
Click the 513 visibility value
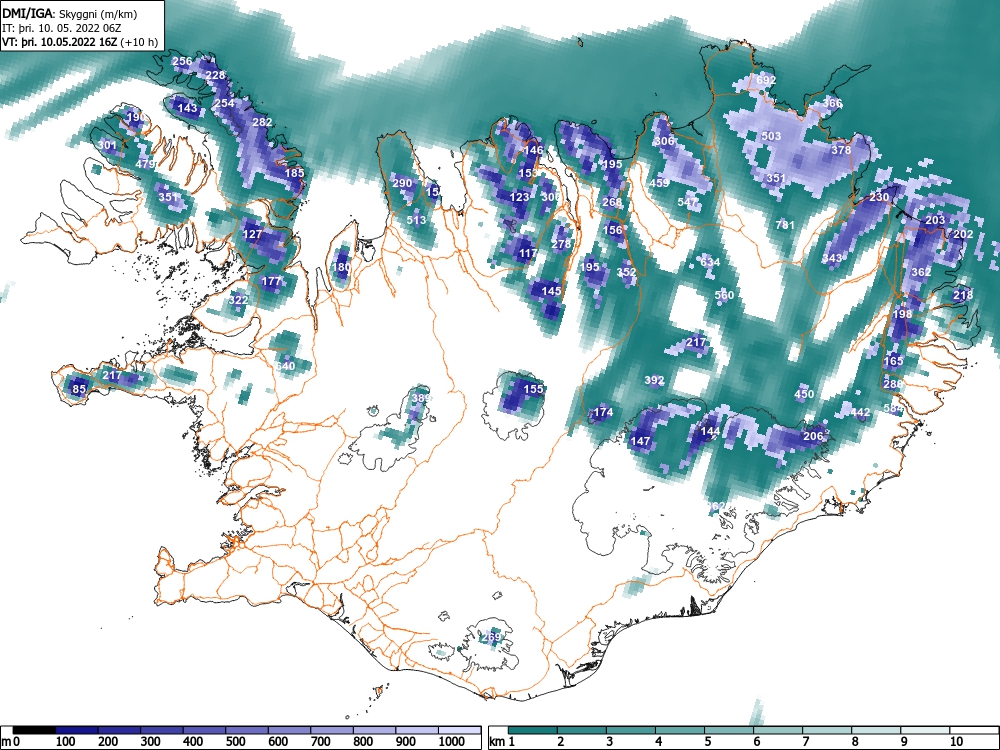click(x=416, y=220)
